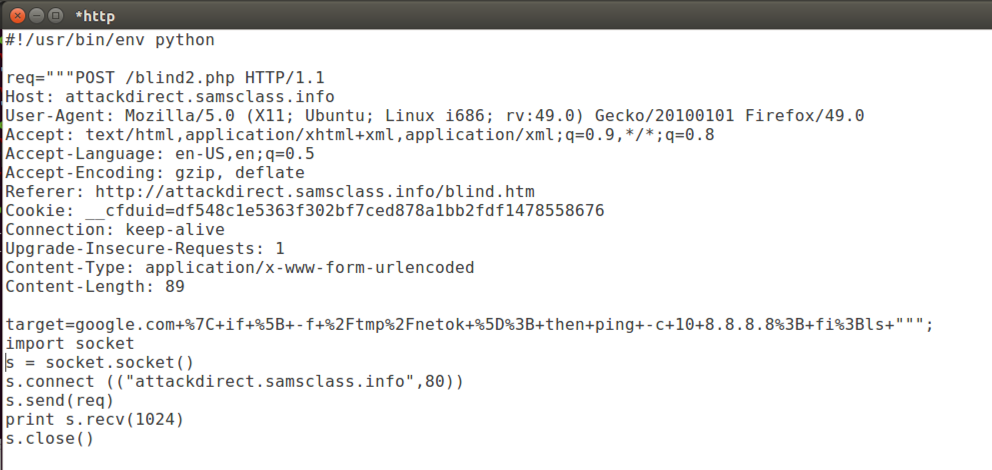Click the Content-Type header line
Screen dimensions: 992x470
tap(240, 268)
